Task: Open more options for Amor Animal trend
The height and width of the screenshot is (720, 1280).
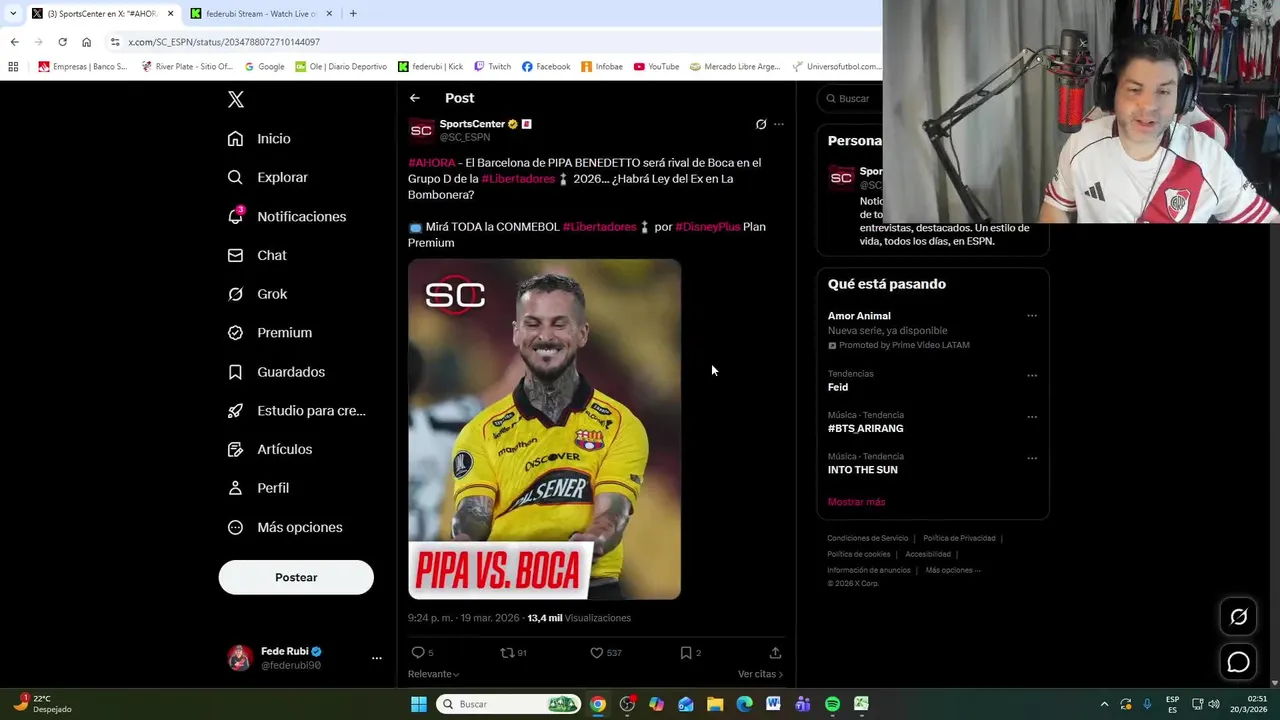Action: 1032,316
